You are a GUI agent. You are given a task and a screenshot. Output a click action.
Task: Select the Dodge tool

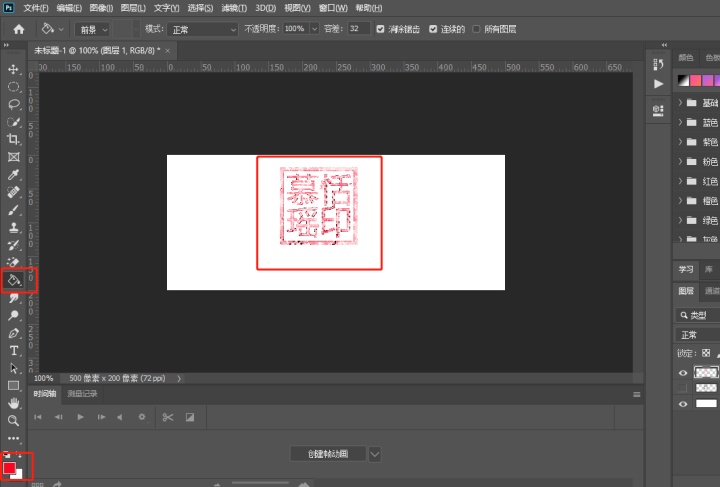pyautogui.click(x=13, y=315)
